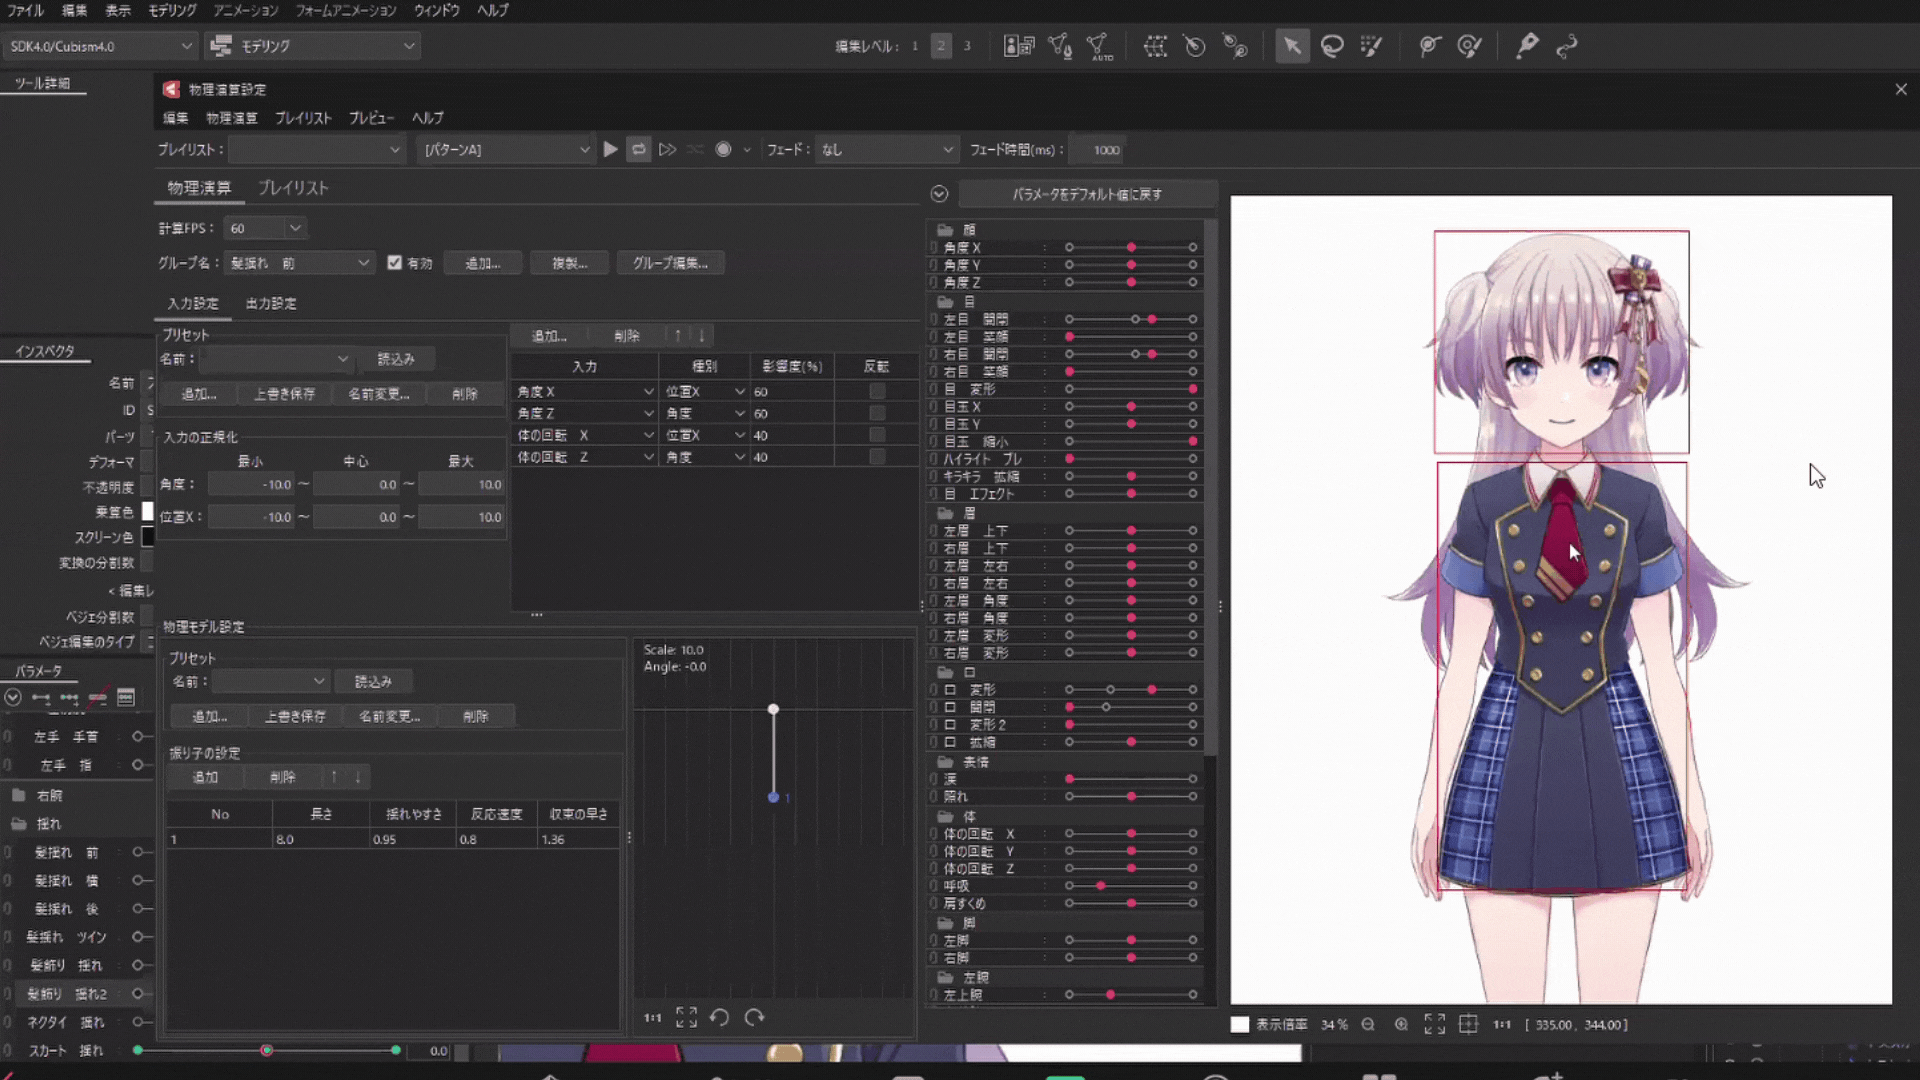The width and height of the screenshot is (1920, 1080).
Task: Expand the 右腕 parameter folder
Action: point(19,796)
